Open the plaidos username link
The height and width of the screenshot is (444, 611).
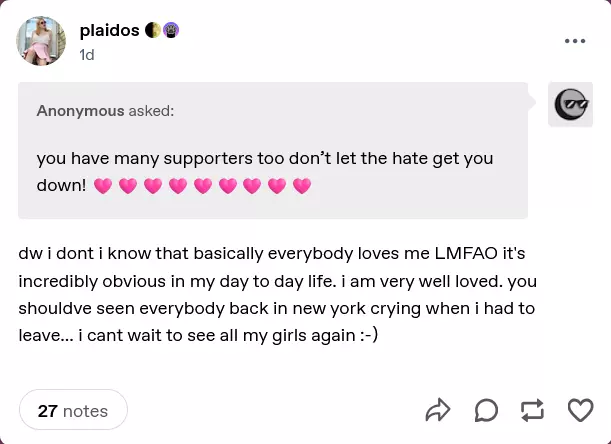(x=109, y=30)
